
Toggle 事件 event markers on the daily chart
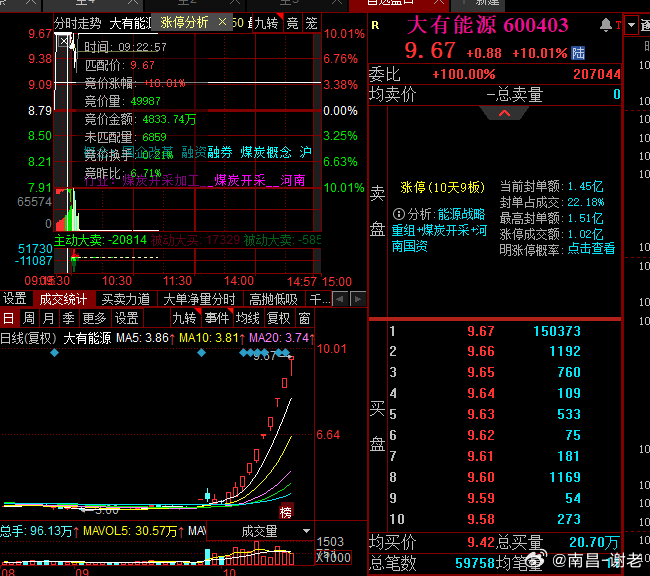pos(217,318)
